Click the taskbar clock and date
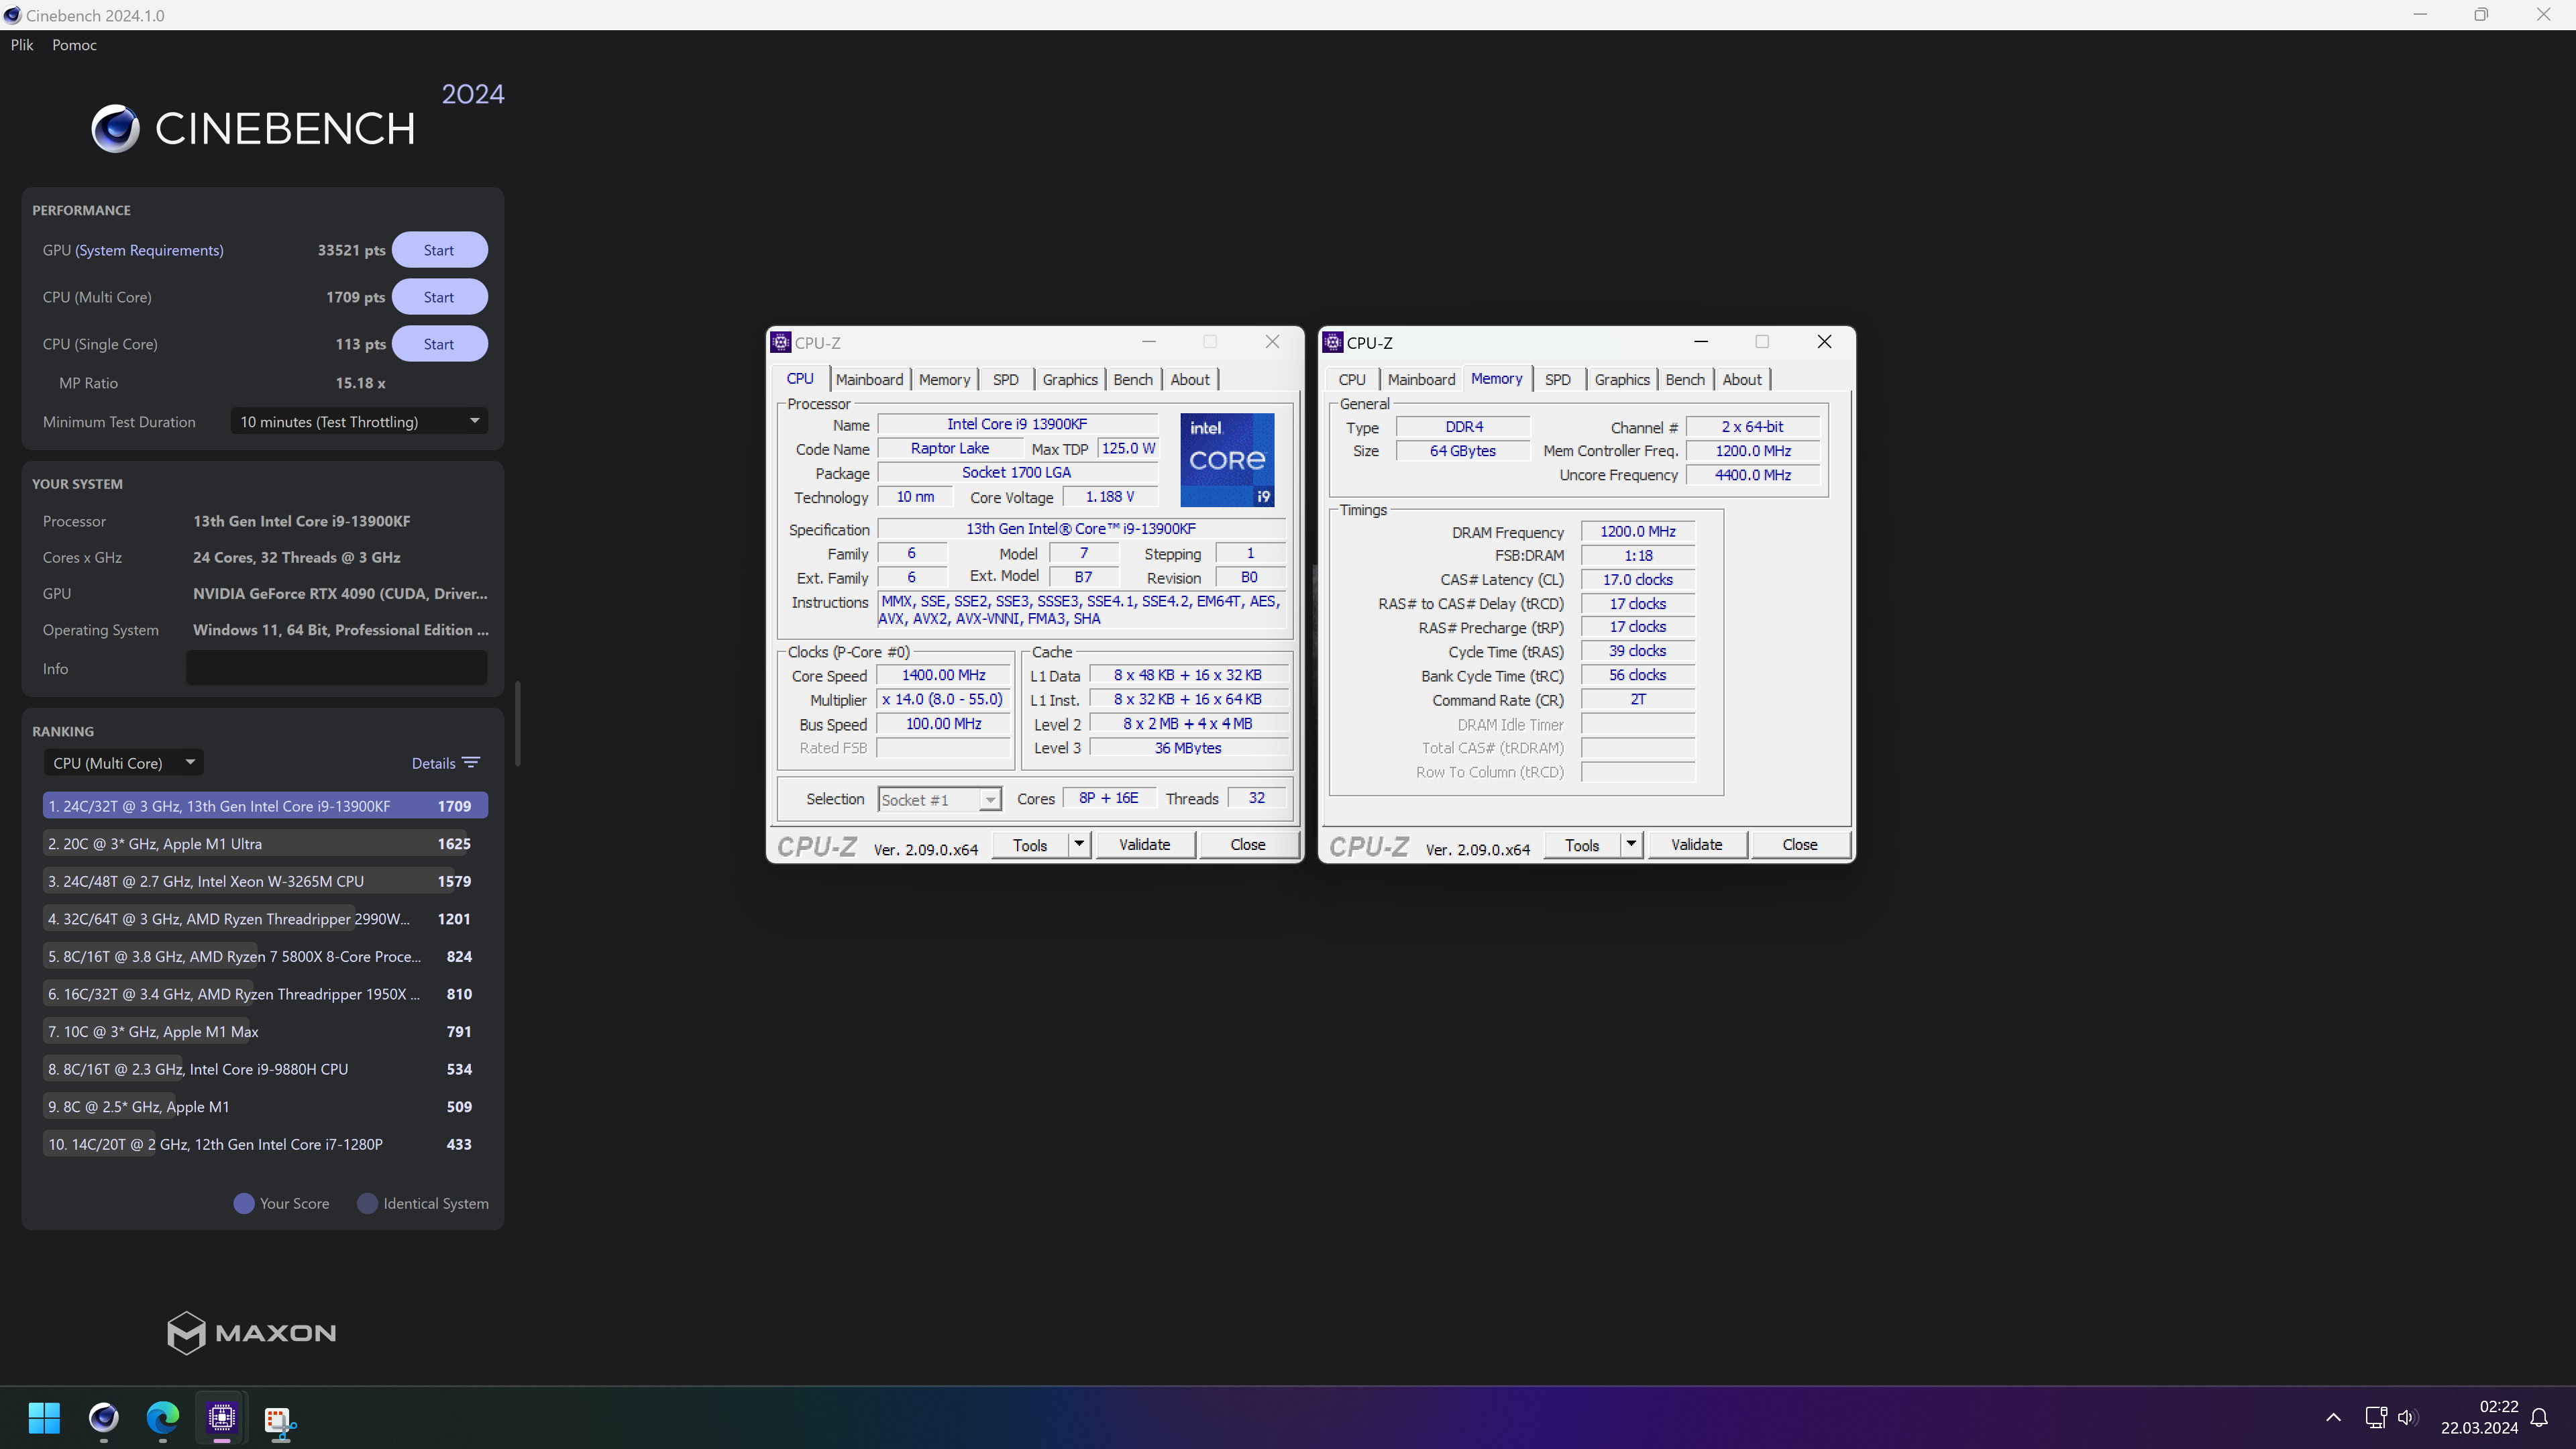Viewport: 2576px width, 1449px height. [2479, 1417]
